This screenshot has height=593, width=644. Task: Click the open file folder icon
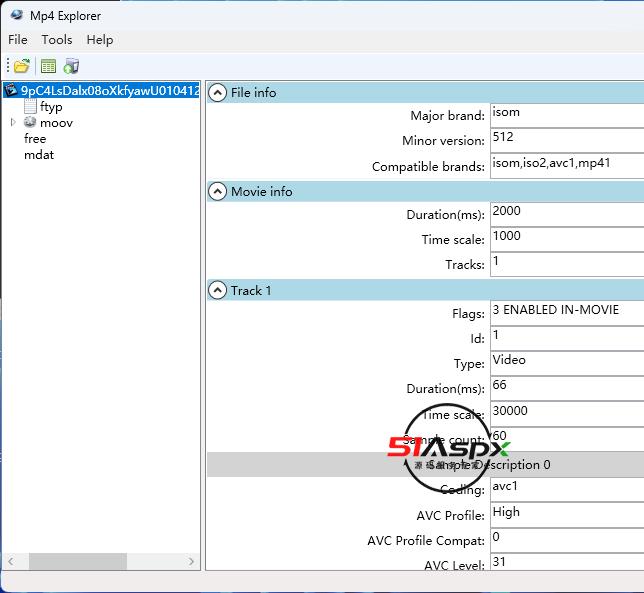pyautogui.click(x=21, y=66)
